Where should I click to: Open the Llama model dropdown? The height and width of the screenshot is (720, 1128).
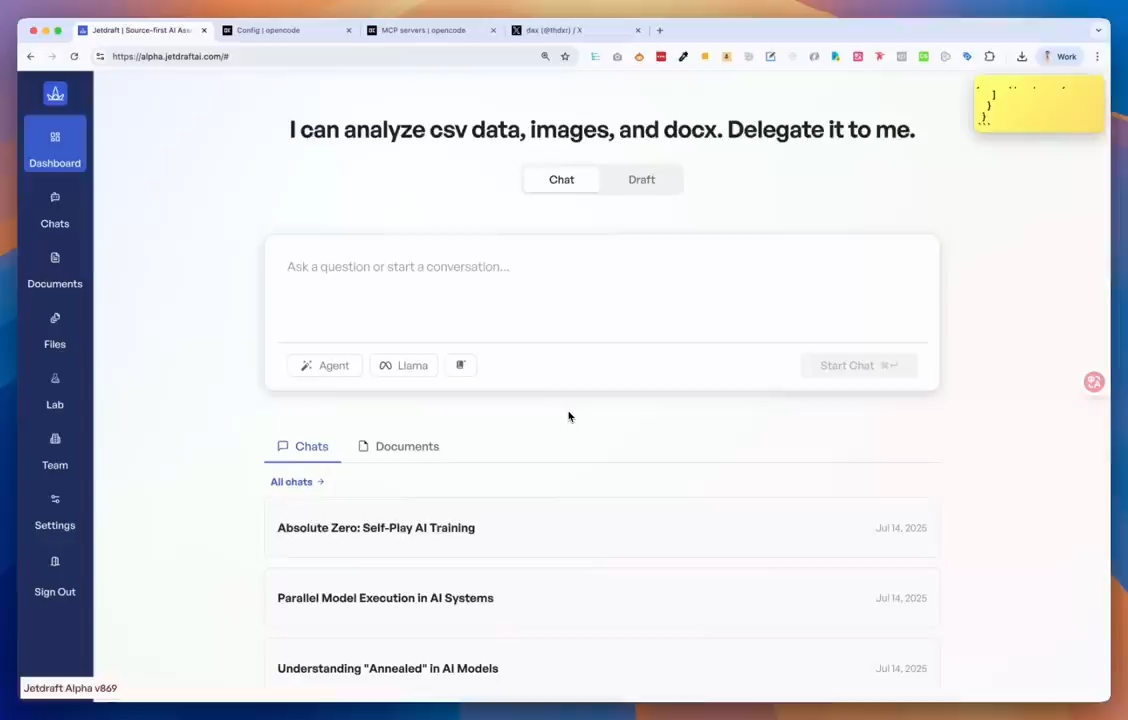pyautogui.click(x=403, y=365)
